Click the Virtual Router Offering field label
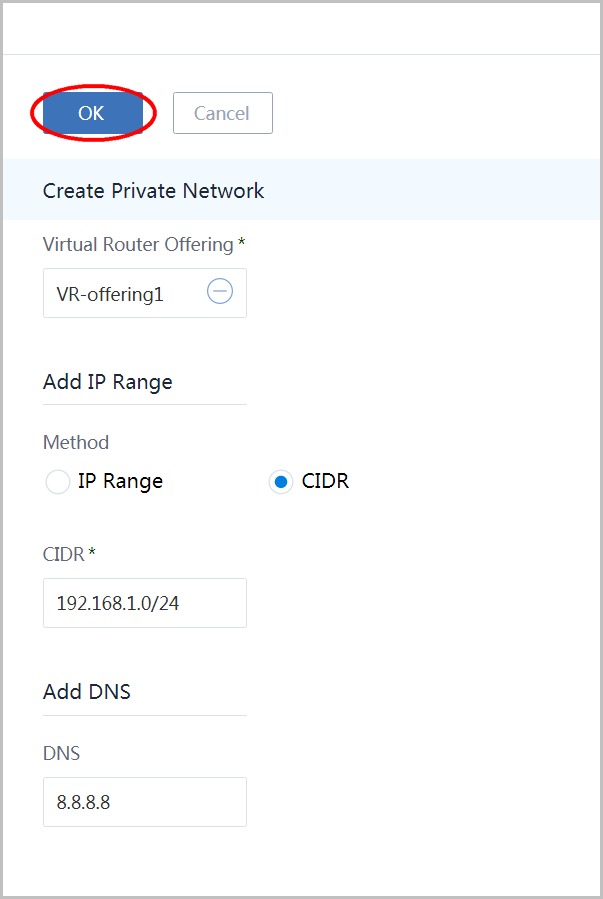Image resolution: width=603 pixels, height=899 pixels. (x=138, y=244)
